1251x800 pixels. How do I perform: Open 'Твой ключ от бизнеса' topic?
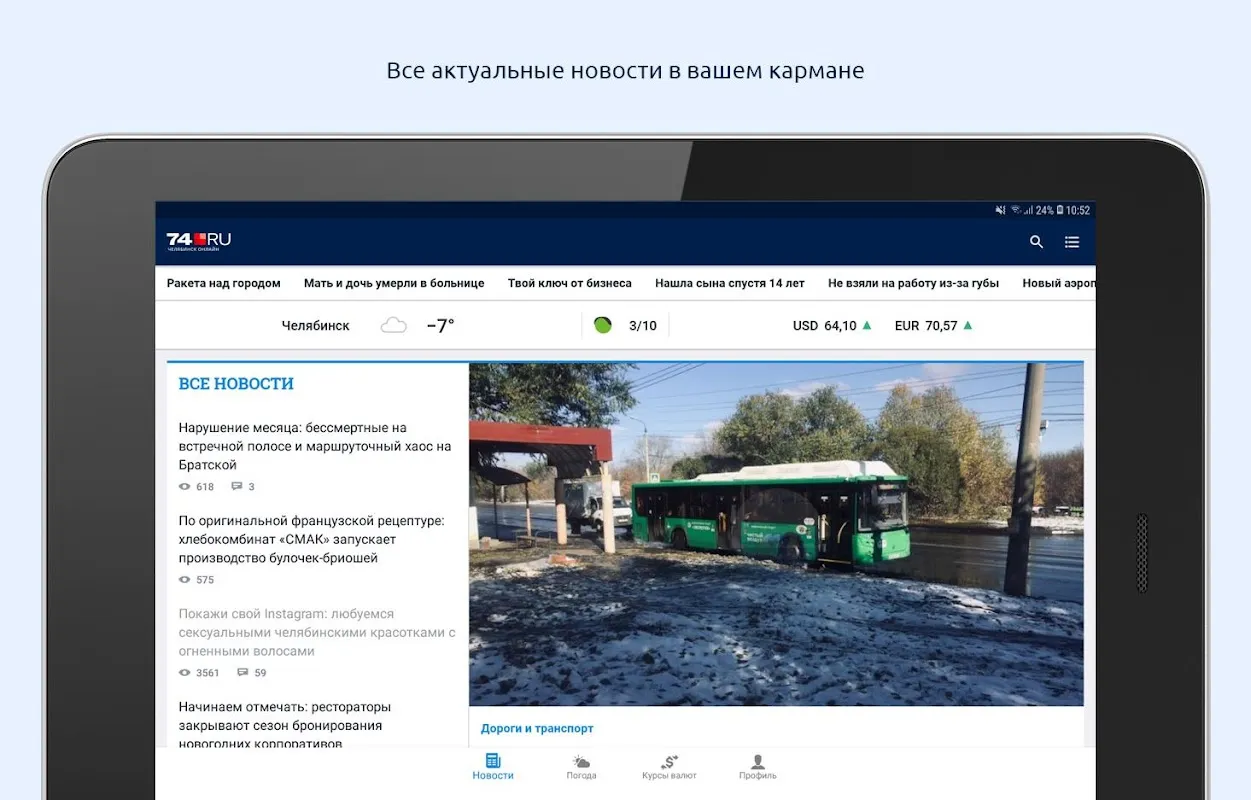pos(569,283)
